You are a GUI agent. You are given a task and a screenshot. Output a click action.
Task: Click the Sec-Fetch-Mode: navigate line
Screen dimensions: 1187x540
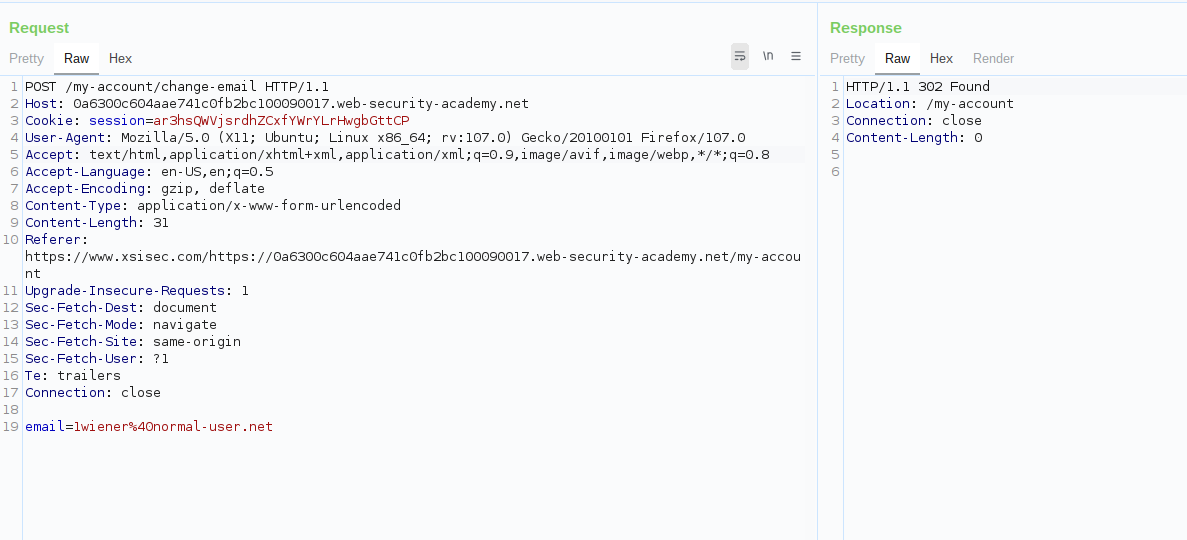tap(121, 325)
